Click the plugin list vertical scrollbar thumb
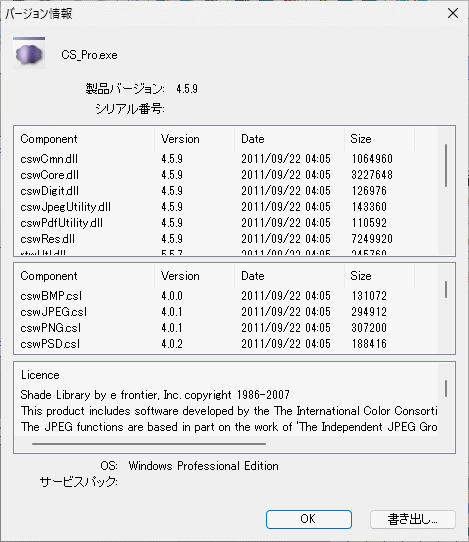 446,289
